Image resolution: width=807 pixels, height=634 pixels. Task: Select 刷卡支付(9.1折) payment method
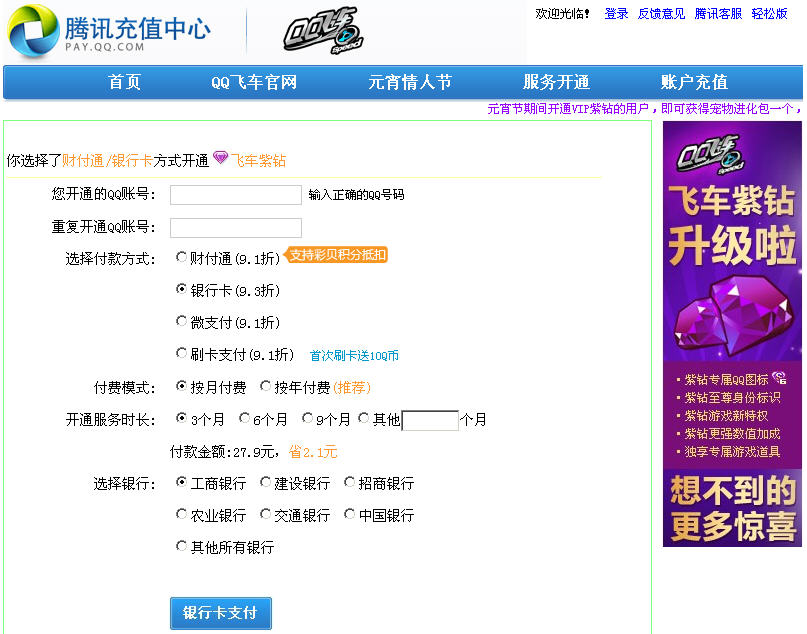(181, 353)
